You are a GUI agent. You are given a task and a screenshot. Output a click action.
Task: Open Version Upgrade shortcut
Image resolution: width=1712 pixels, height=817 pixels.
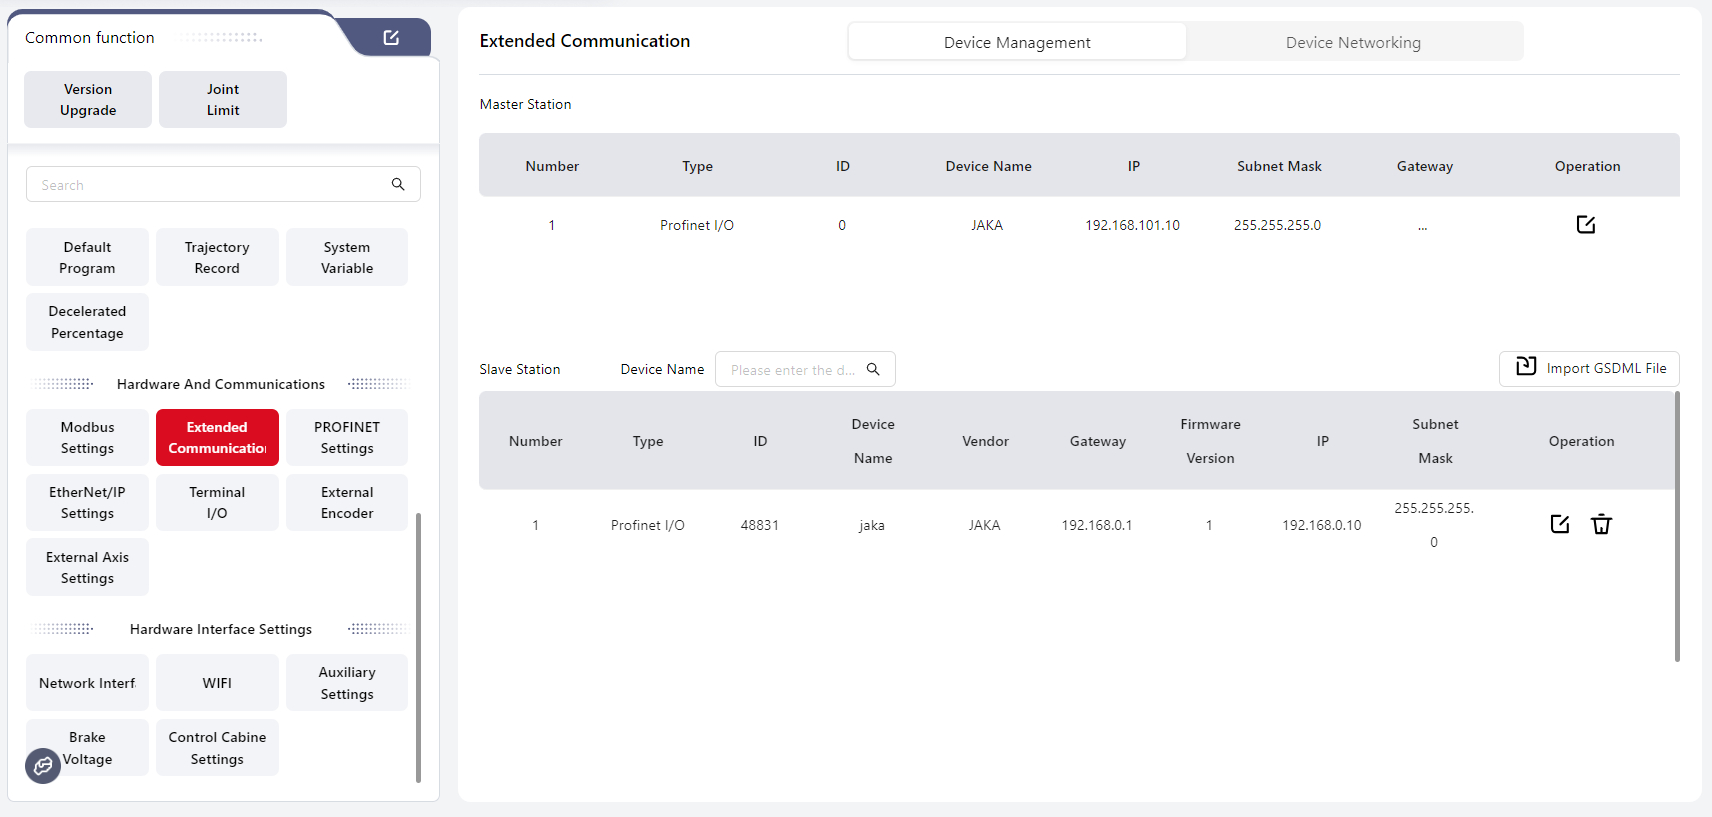click(x=88, y=100)
